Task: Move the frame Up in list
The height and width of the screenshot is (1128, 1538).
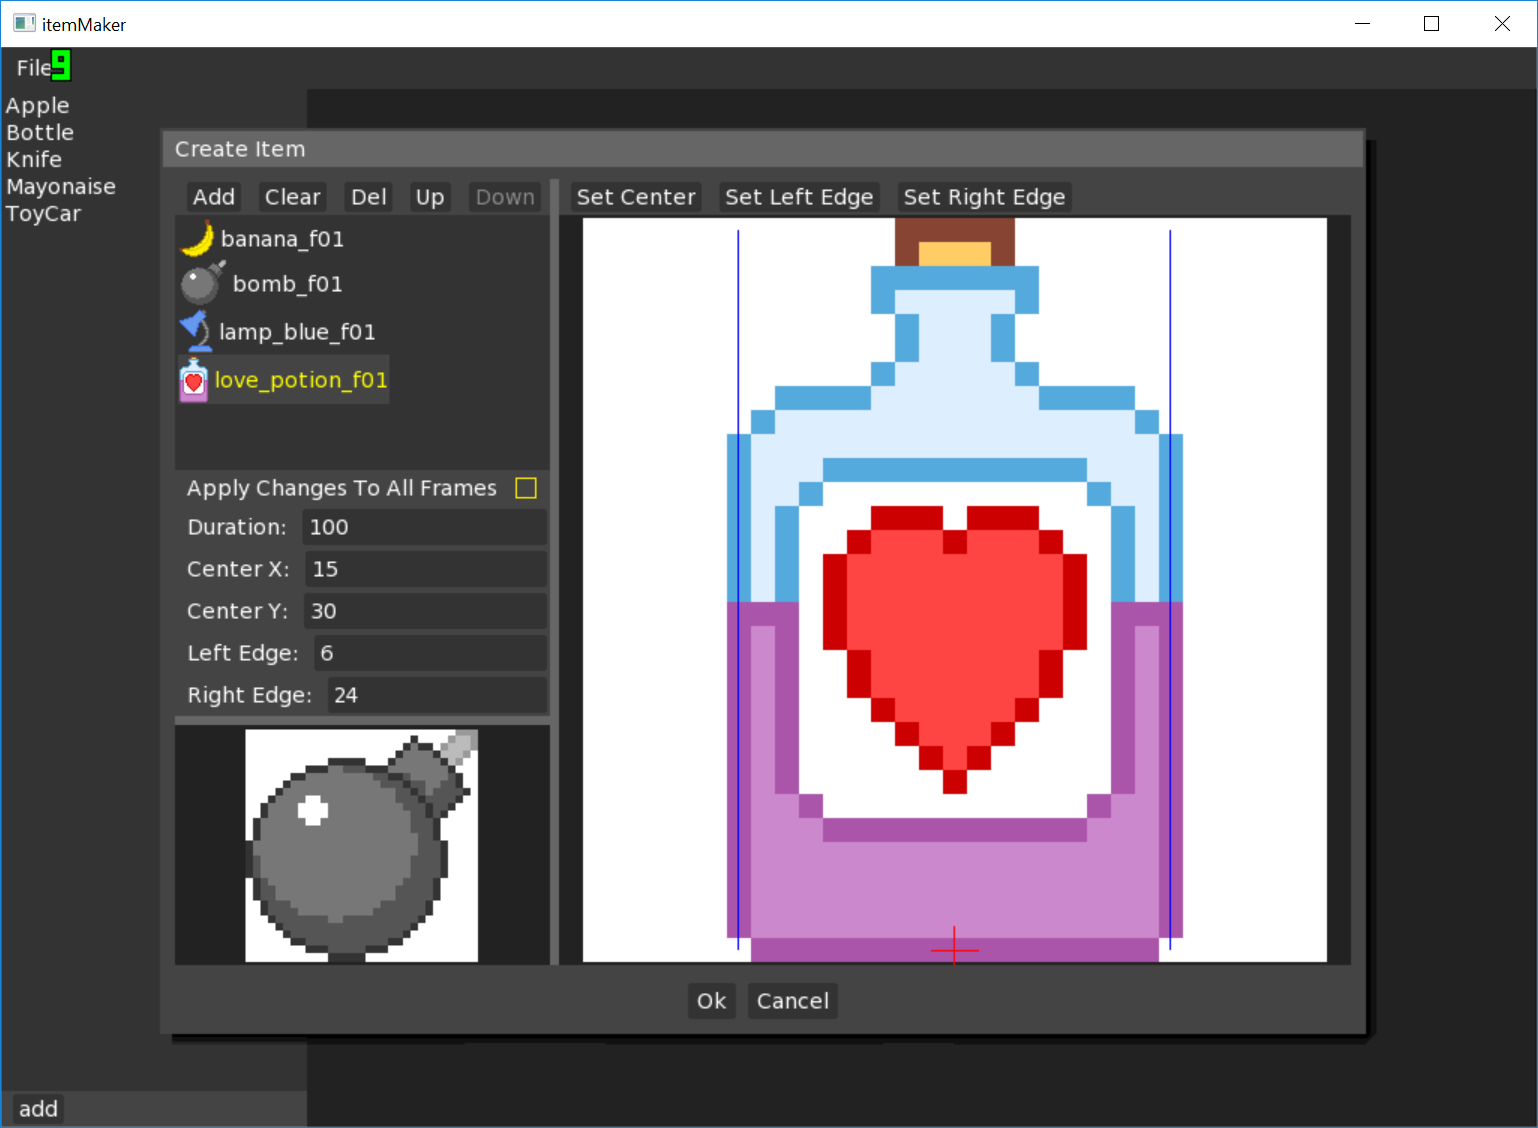Action: 429,197
